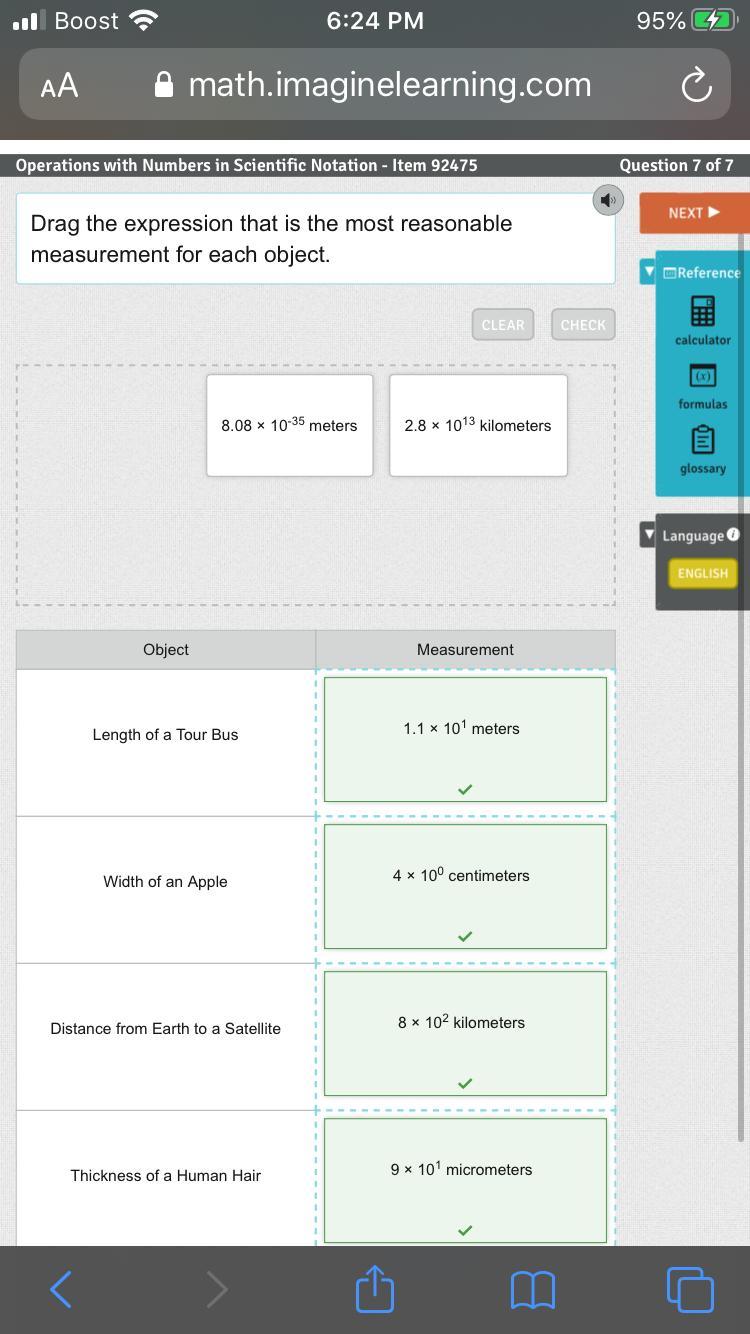The image size is (750, 1334).
Task: Tap the battery status icon
Action: tap(714, 21)
